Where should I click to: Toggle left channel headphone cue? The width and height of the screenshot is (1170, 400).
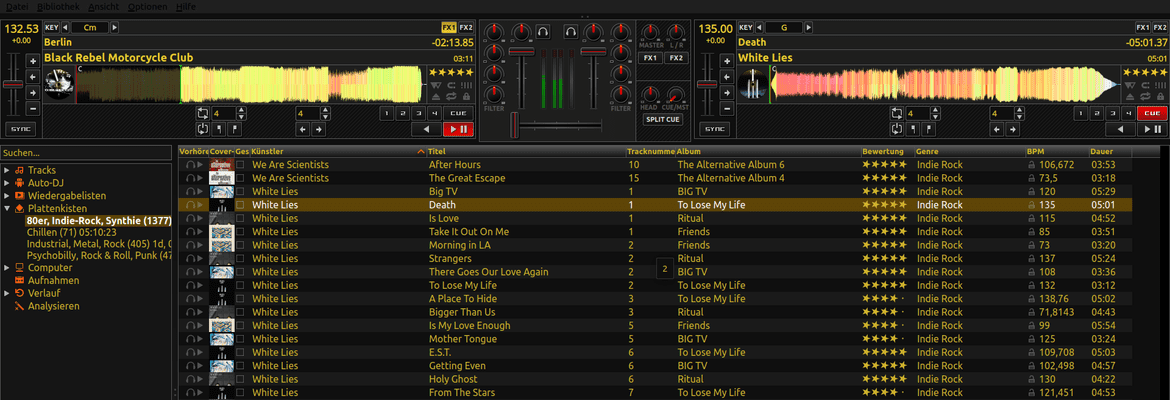point(544,31)
